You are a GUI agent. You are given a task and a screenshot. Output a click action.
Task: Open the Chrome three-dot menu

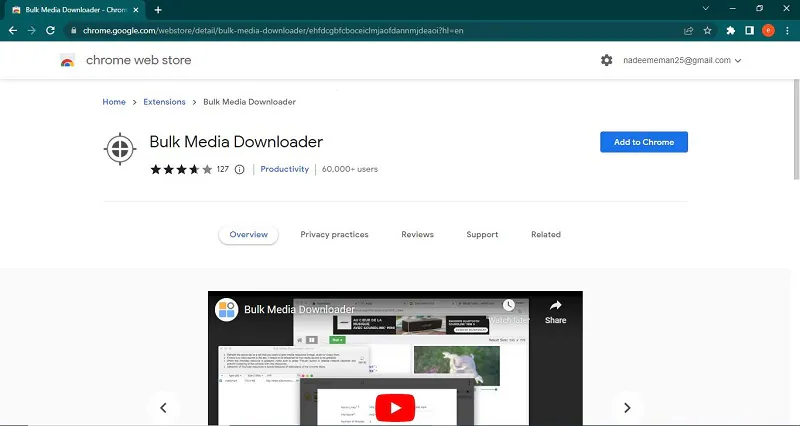(x=787, y=31)
